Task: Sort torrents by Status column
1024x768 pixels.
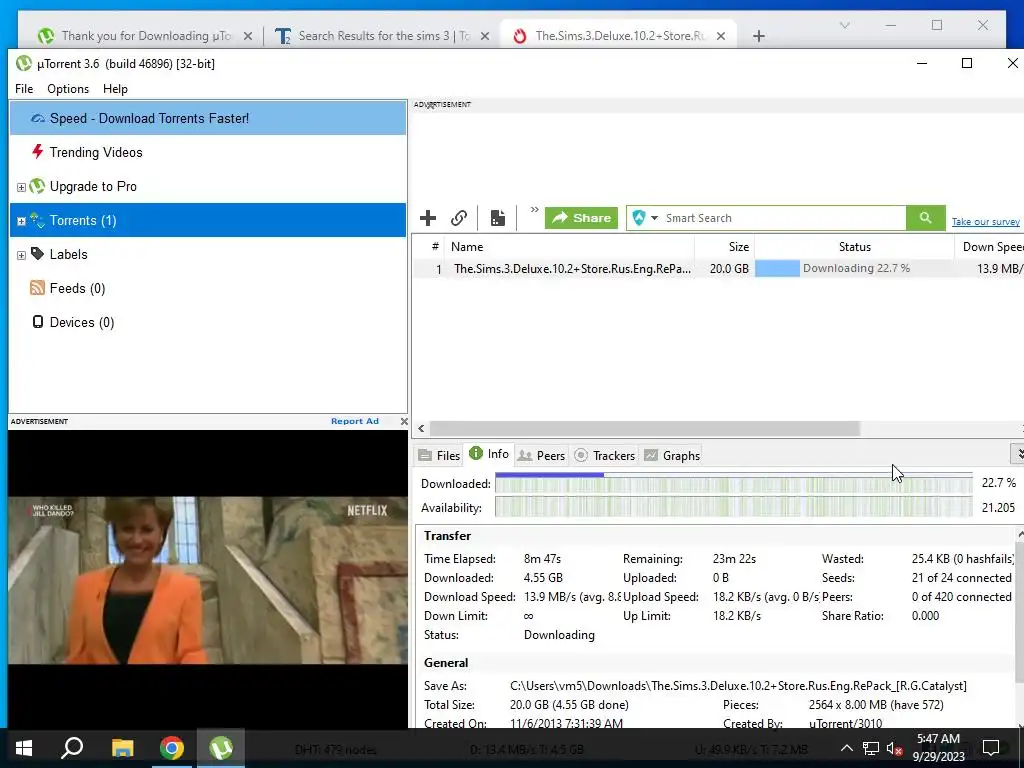Action: (854, 247)
